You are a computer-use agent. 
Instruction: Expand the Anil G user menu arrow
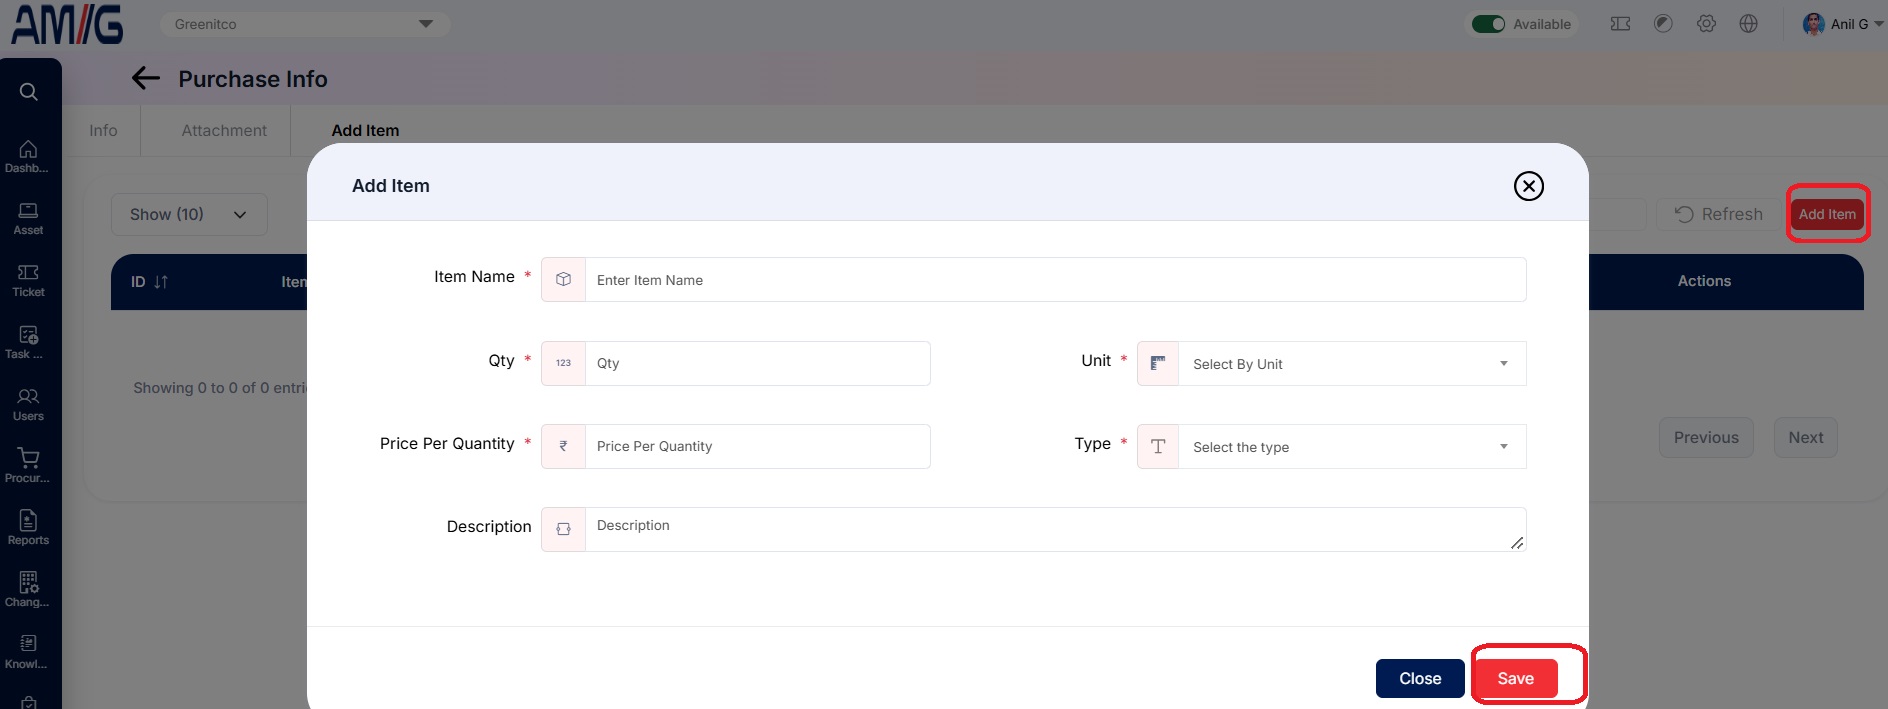point(1878,24)
